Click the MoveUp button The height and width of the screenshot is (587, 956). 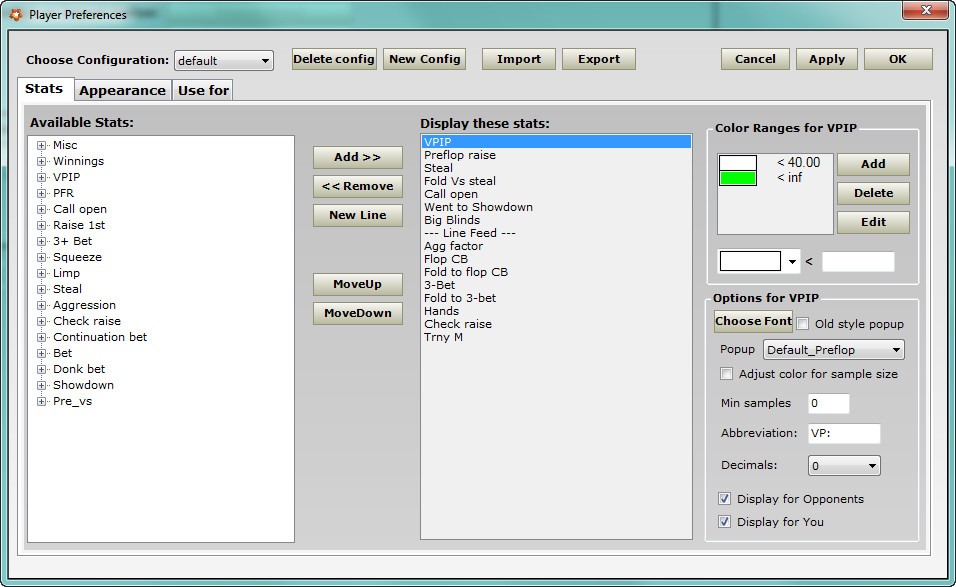point(358,284)
